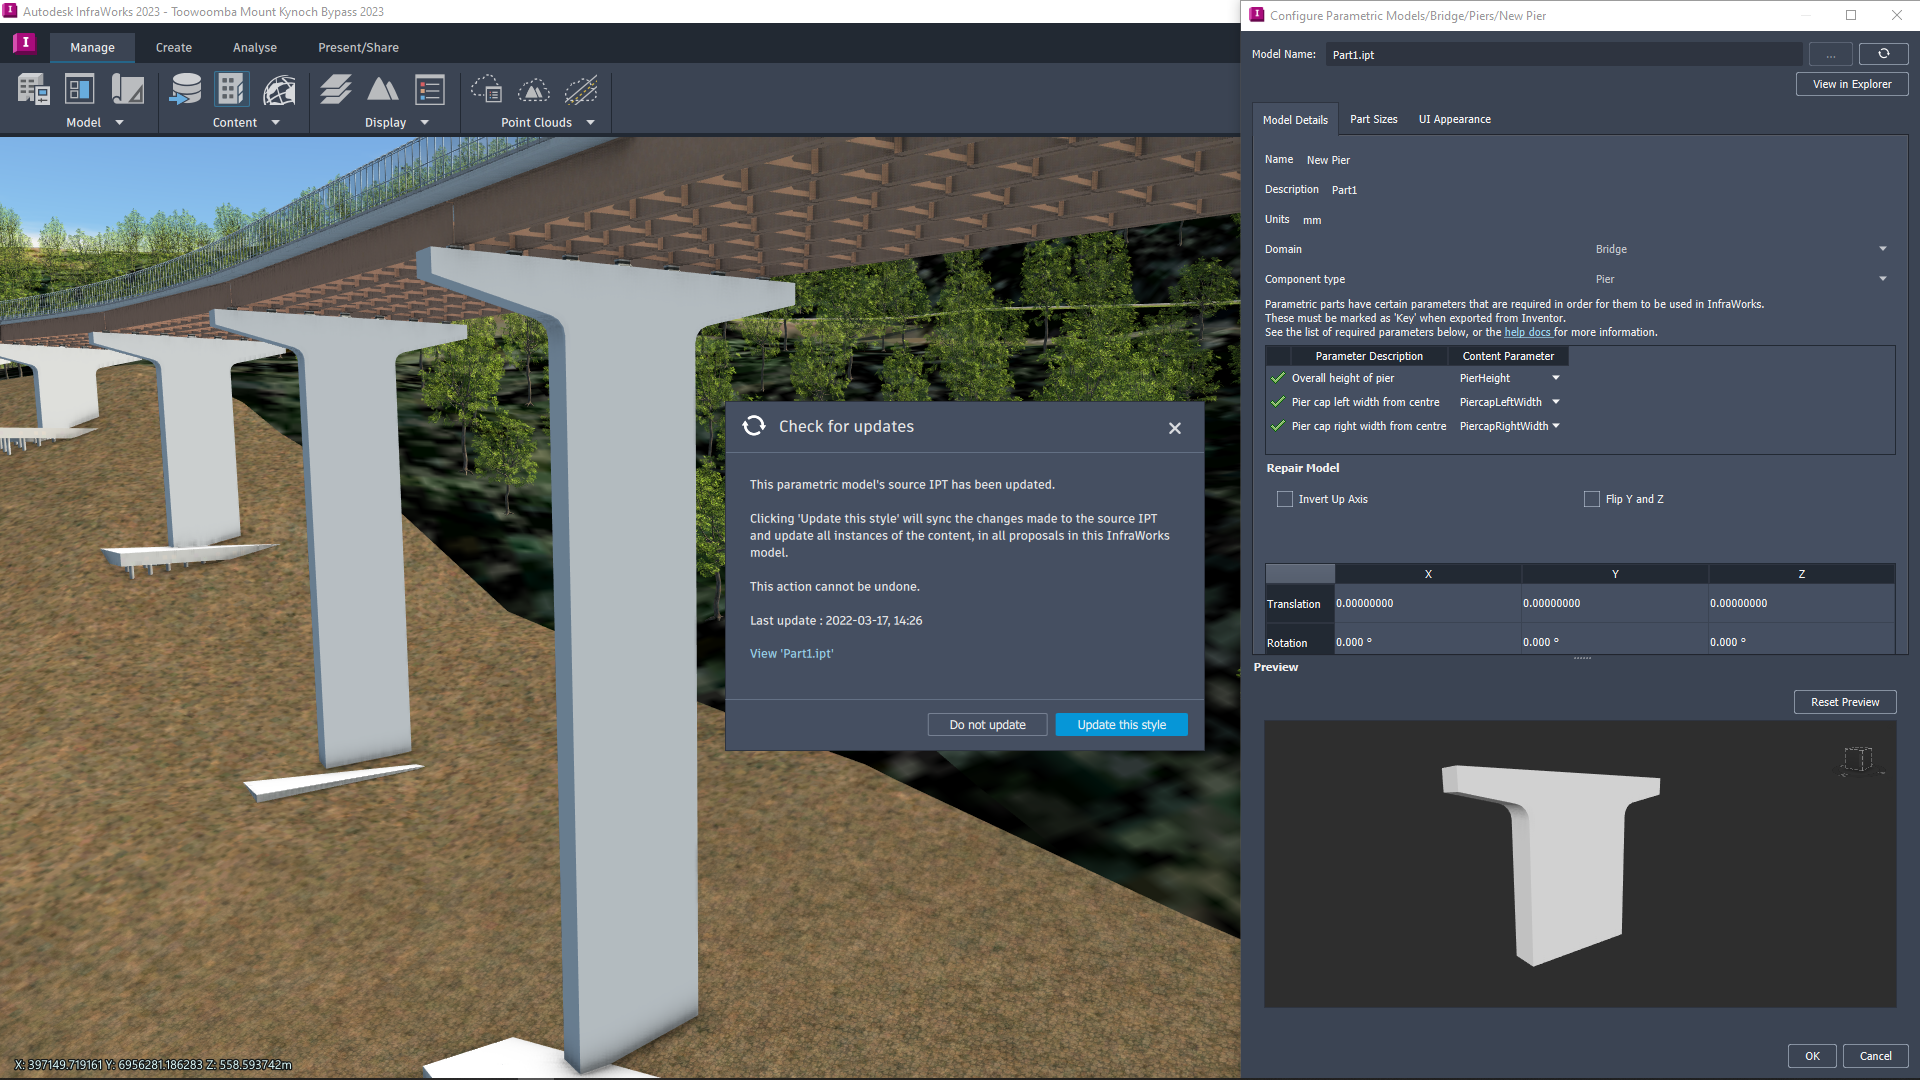Screen dimensions: 1920x1080
Task: Open the Style Palette building icon
Action: (231, 90)
